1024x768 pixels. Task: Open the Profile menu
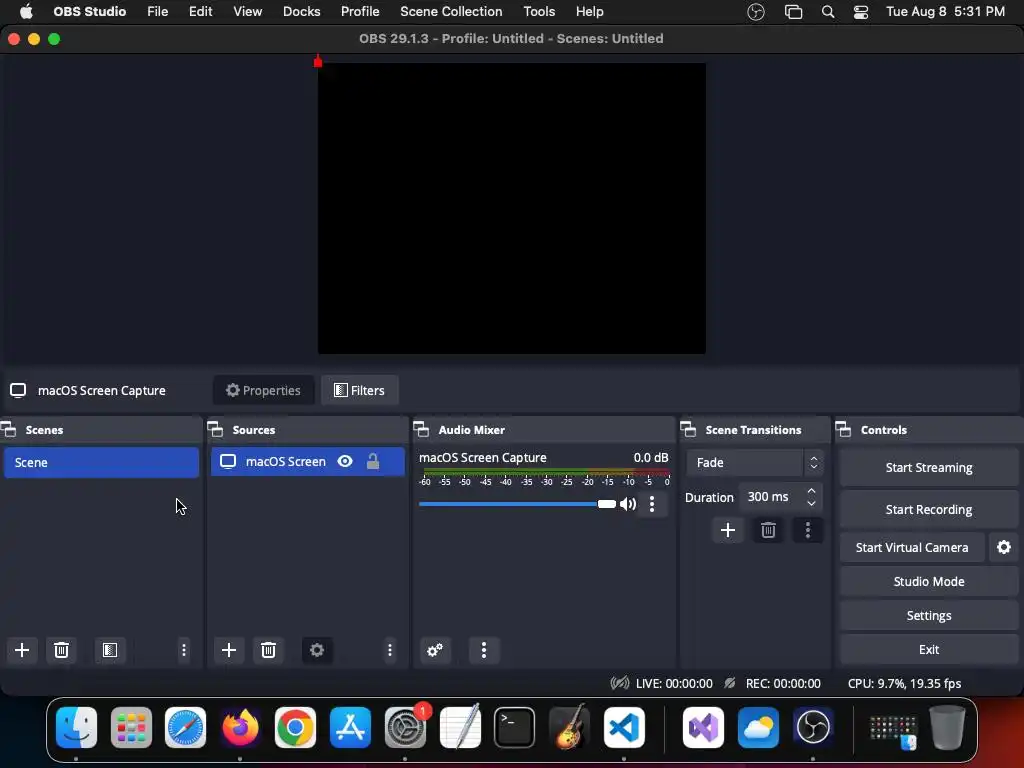(360, 12)
